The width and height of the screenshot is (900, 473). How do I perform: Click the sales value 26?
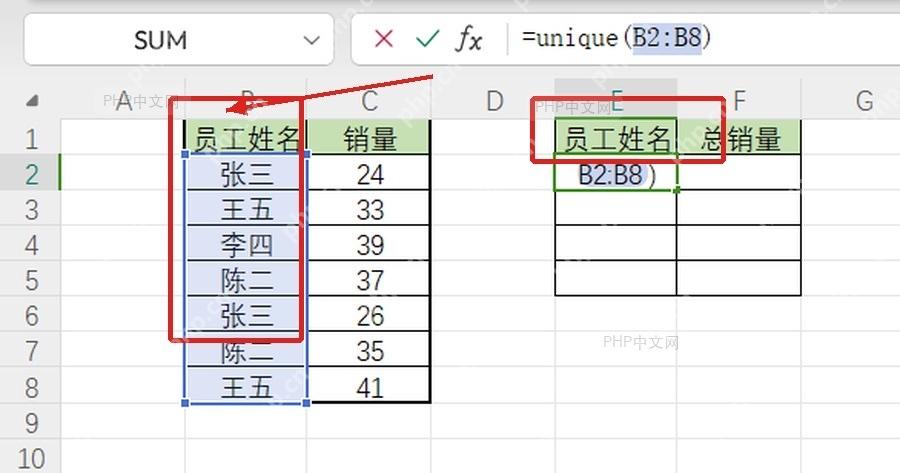(x=369, y=316)
